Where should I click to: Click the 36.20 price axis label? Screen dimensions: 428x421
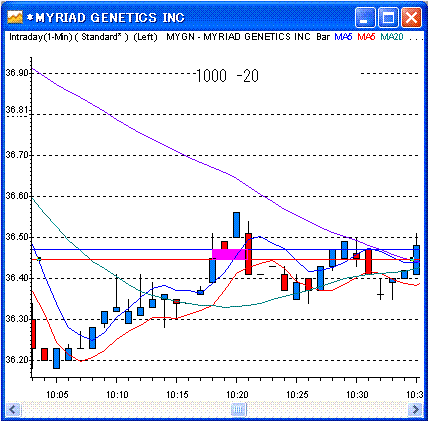pos(18,360)
